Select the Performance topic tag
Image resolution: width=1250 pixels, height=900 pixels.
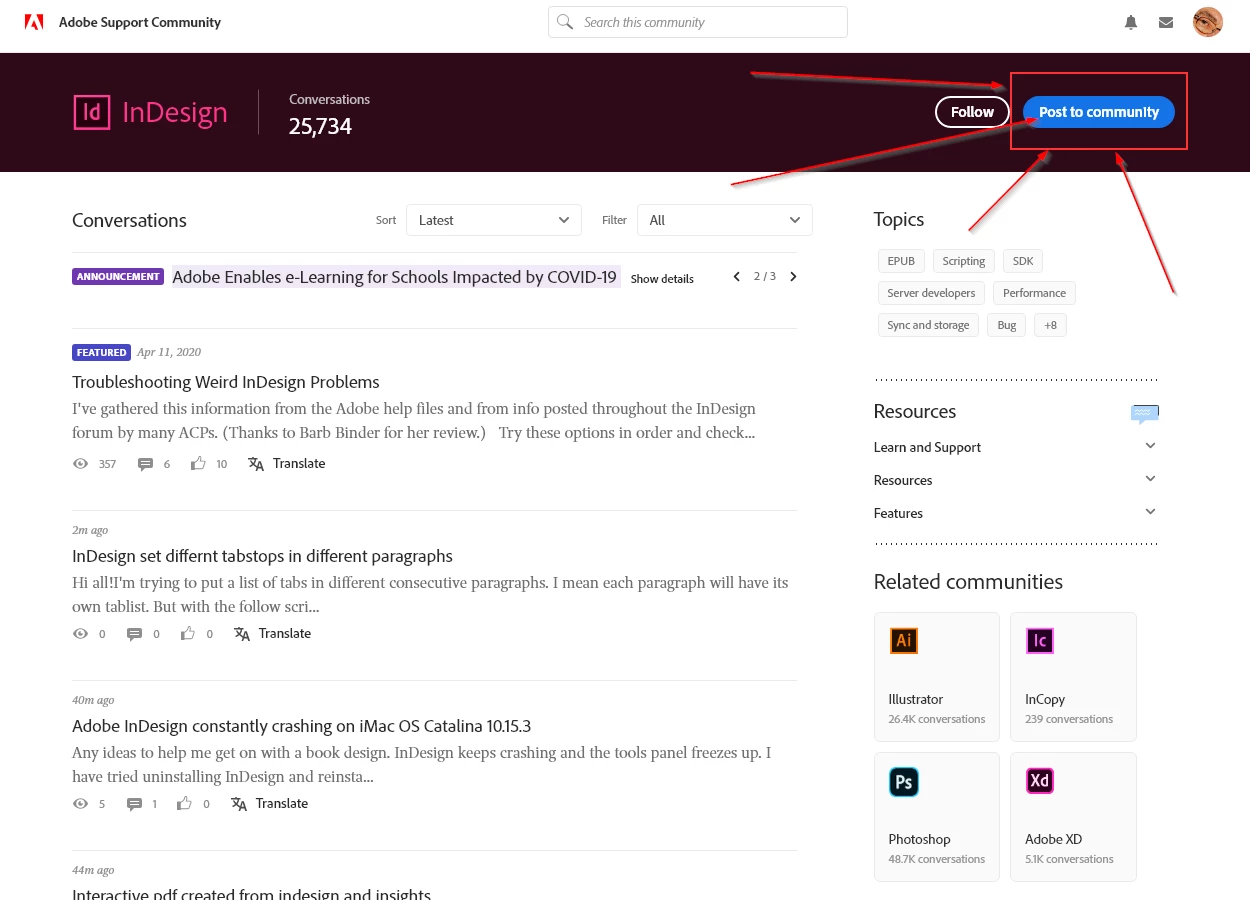1034,293
